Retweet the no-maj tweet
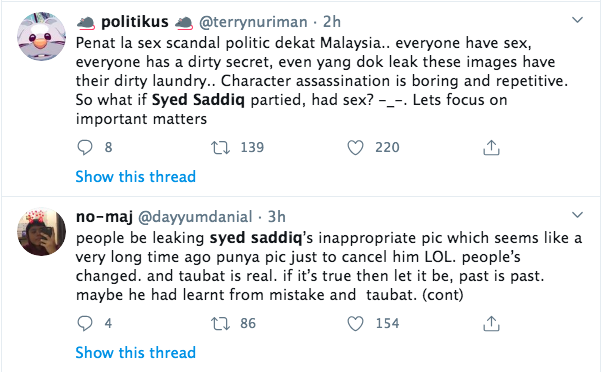The width and height of the screenshot is (601, 372). 220,323
